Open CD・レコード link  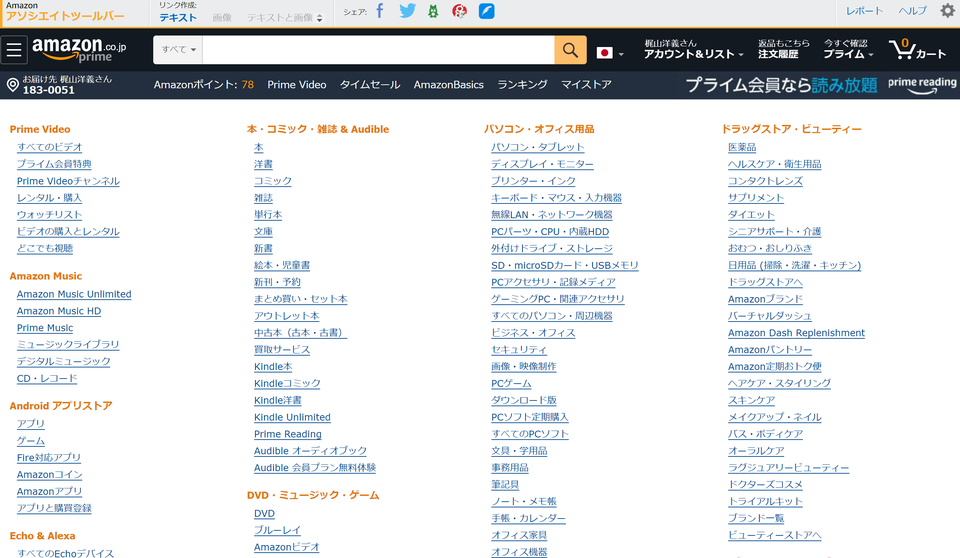(47, 378)
